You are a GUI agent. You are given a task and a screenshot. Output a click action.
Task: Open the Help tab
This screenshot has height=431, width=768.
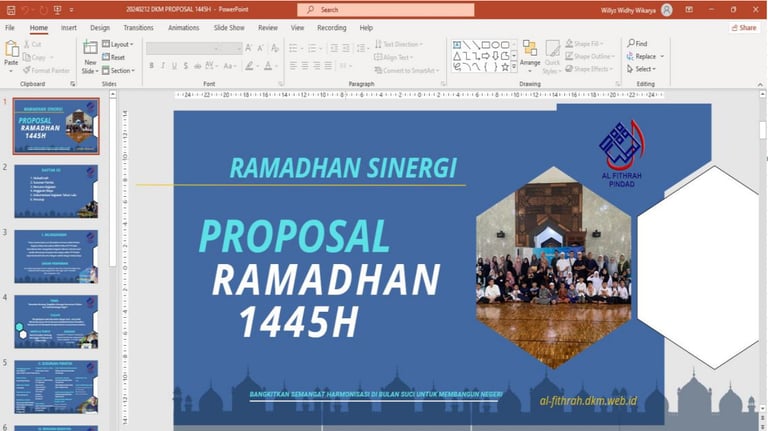[366, 28]
